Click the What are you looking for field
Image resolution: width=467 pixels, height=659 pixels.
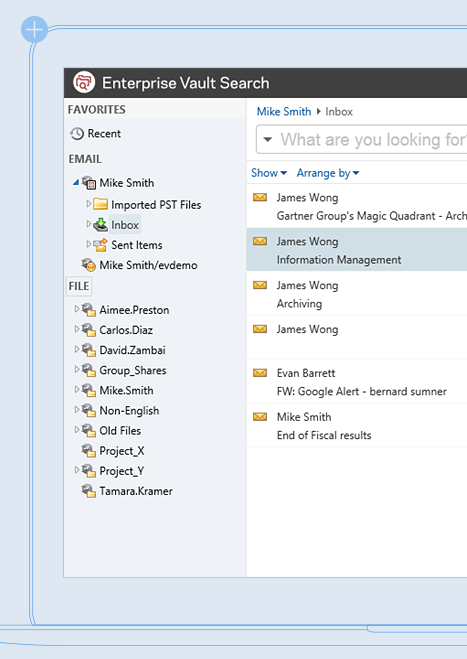point(373,139)
